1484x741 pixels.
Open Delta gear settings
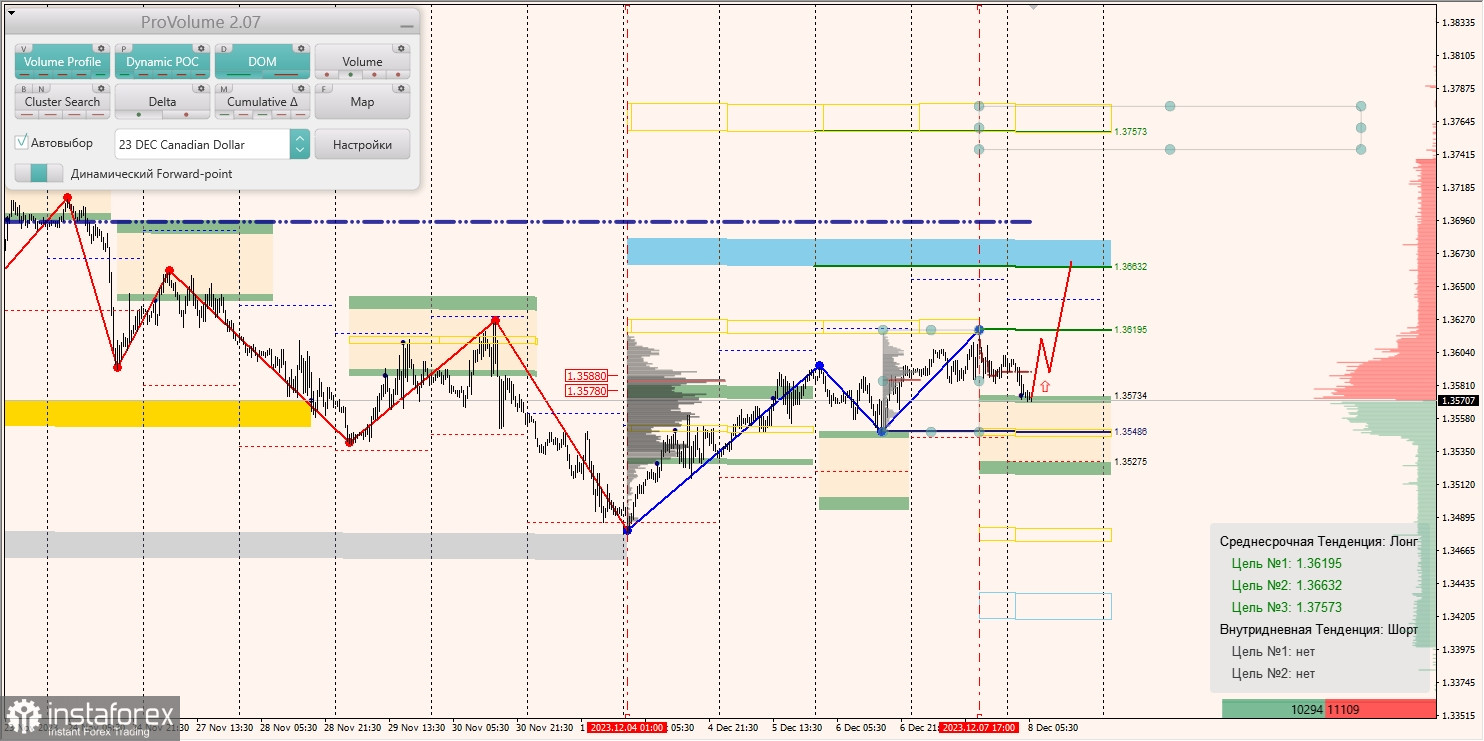(x=200, y=88)
